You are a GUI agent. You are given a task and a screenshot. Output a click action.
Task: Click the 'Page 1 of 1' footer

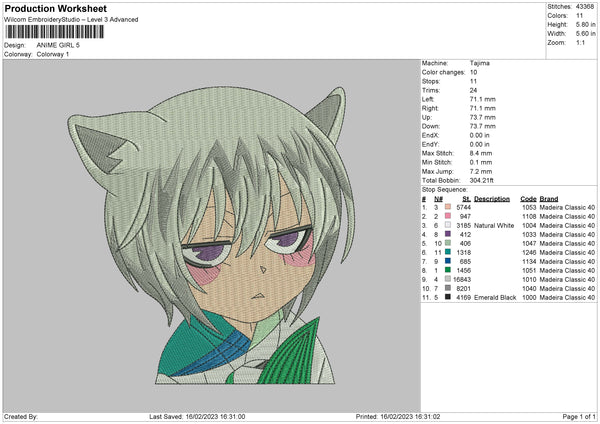coord(579,417)
